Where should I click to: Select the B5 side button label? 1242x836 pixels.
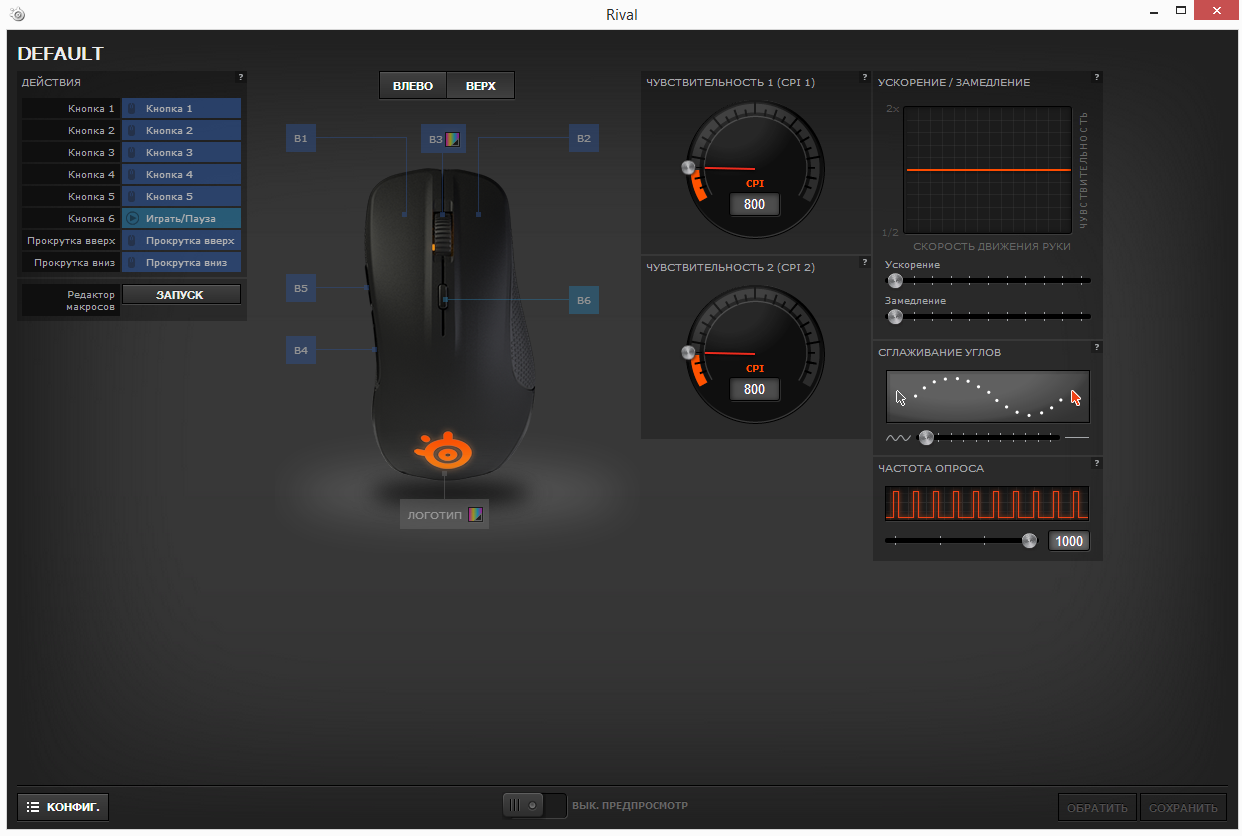(x=301, y=289)
